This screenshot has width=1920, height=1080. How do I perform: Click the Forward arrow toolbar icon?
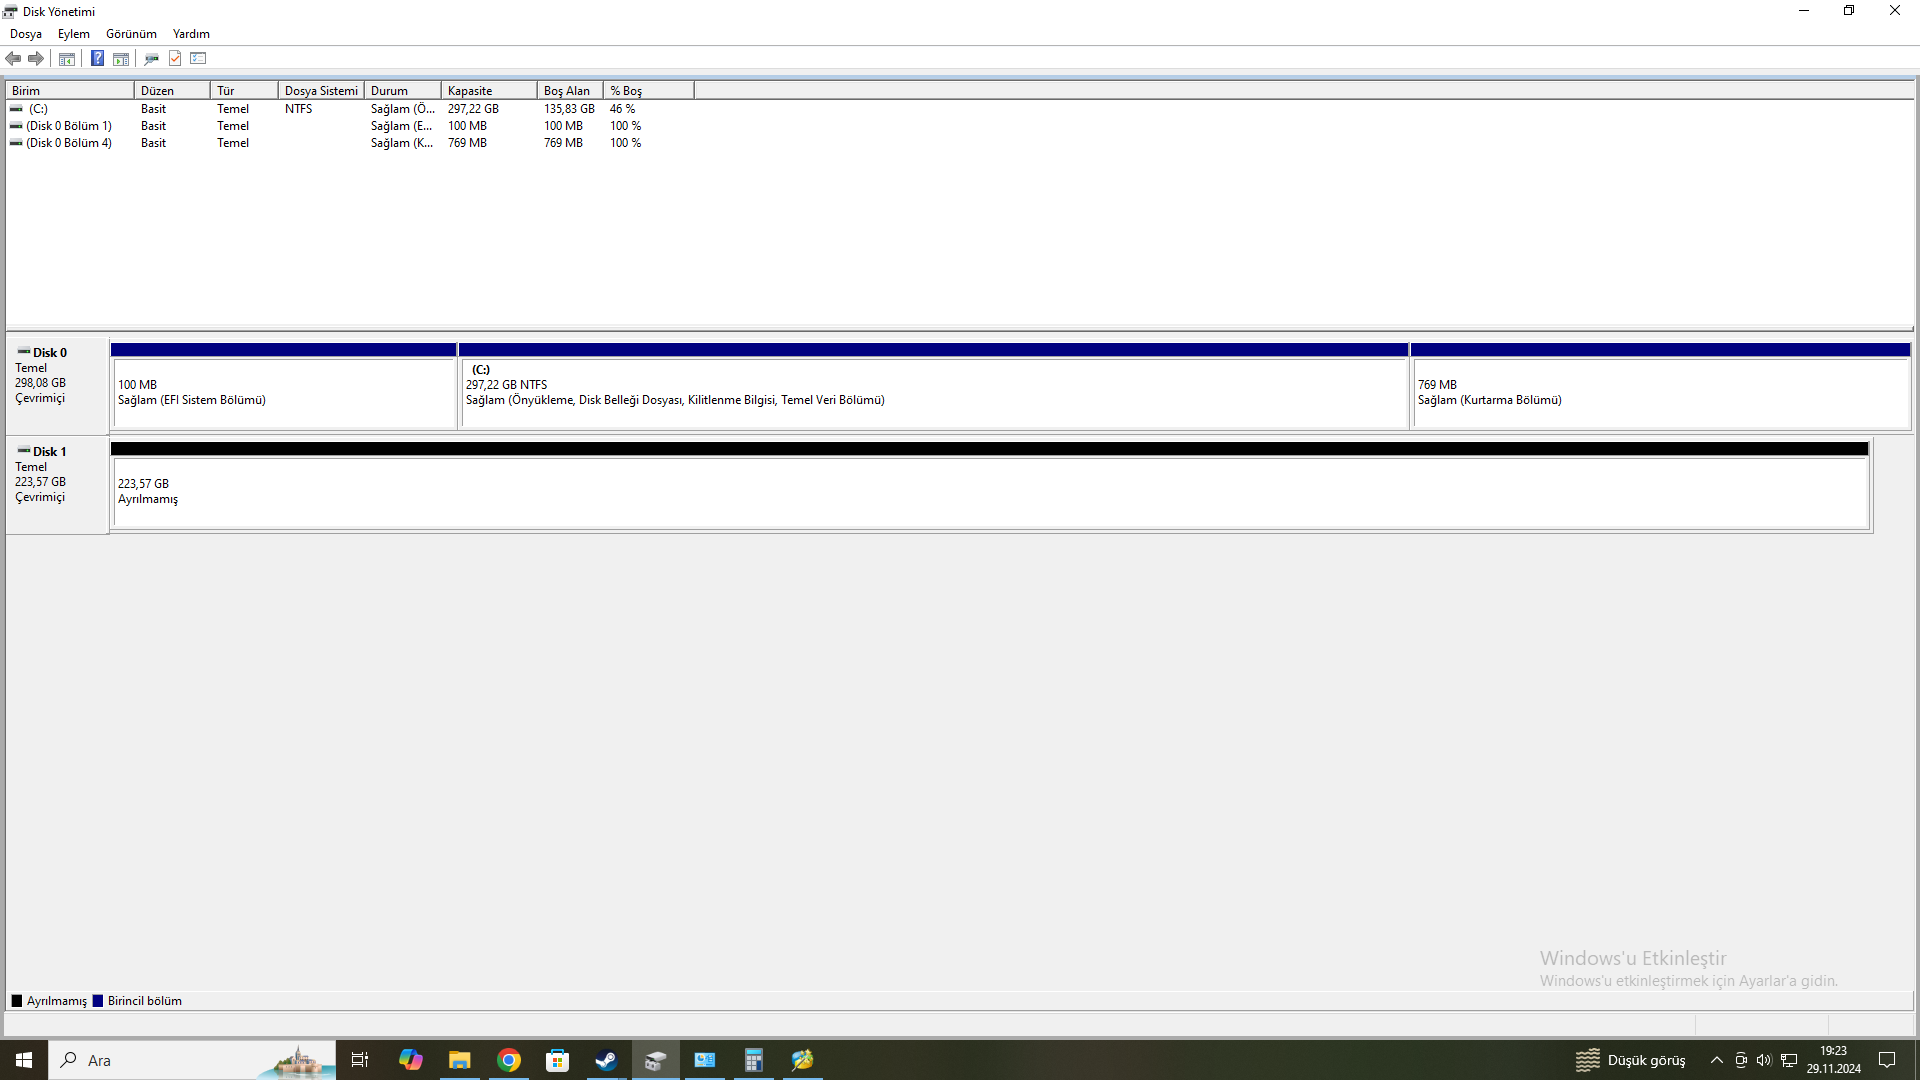(x=36, y=59)
